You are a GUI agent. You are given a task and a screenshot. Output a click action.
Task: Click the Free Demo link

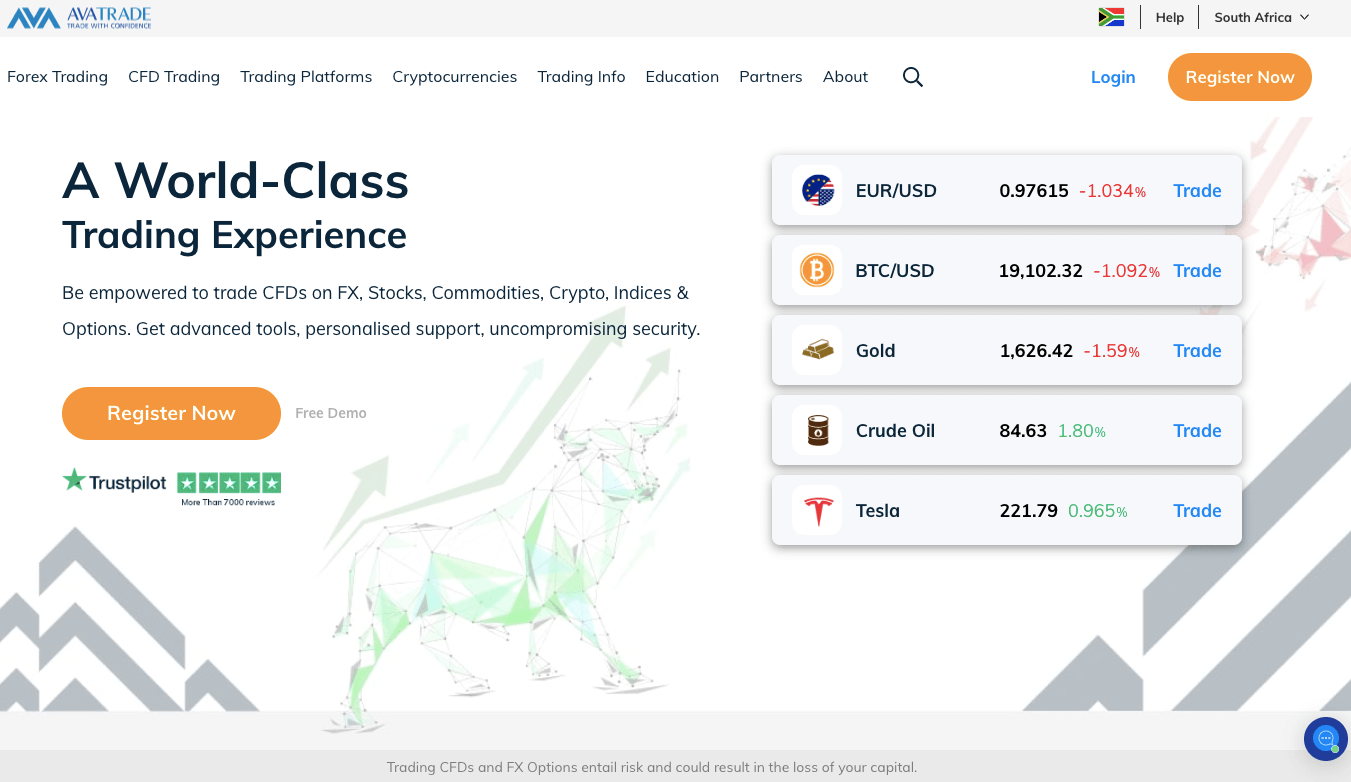pyautogui.click(x=331, y=413)
